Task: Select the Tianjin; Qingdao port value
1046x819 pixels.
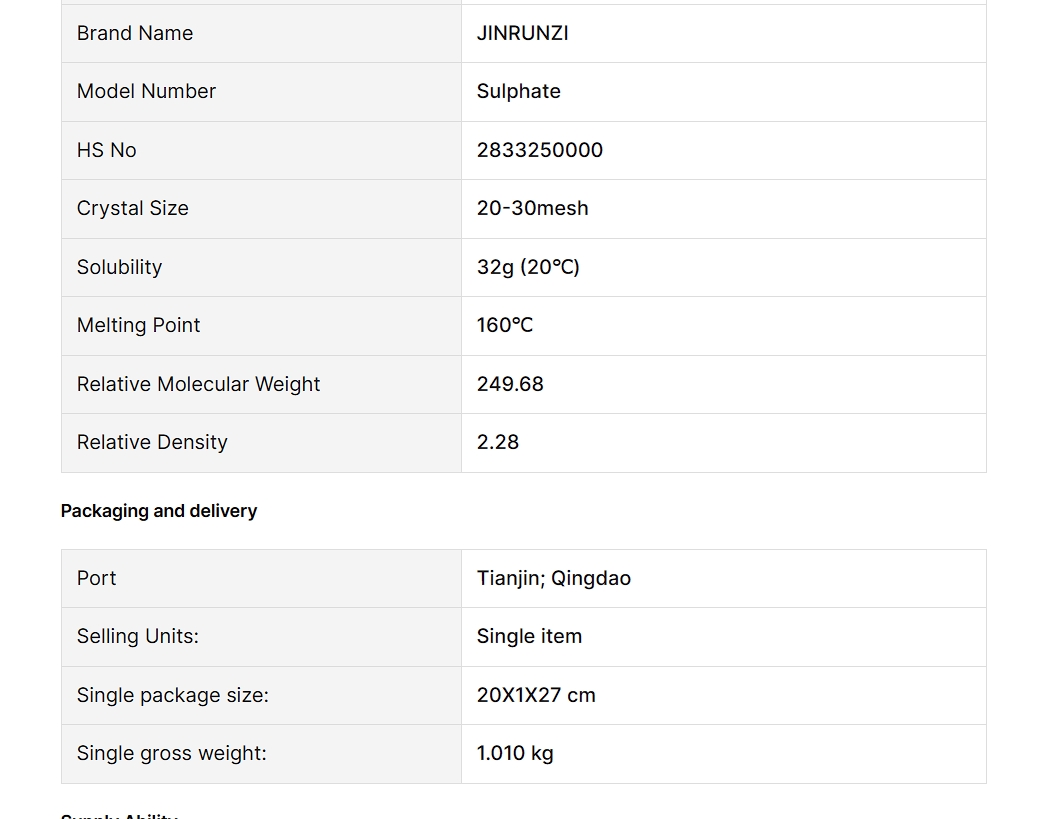Action: click(553, 578)
